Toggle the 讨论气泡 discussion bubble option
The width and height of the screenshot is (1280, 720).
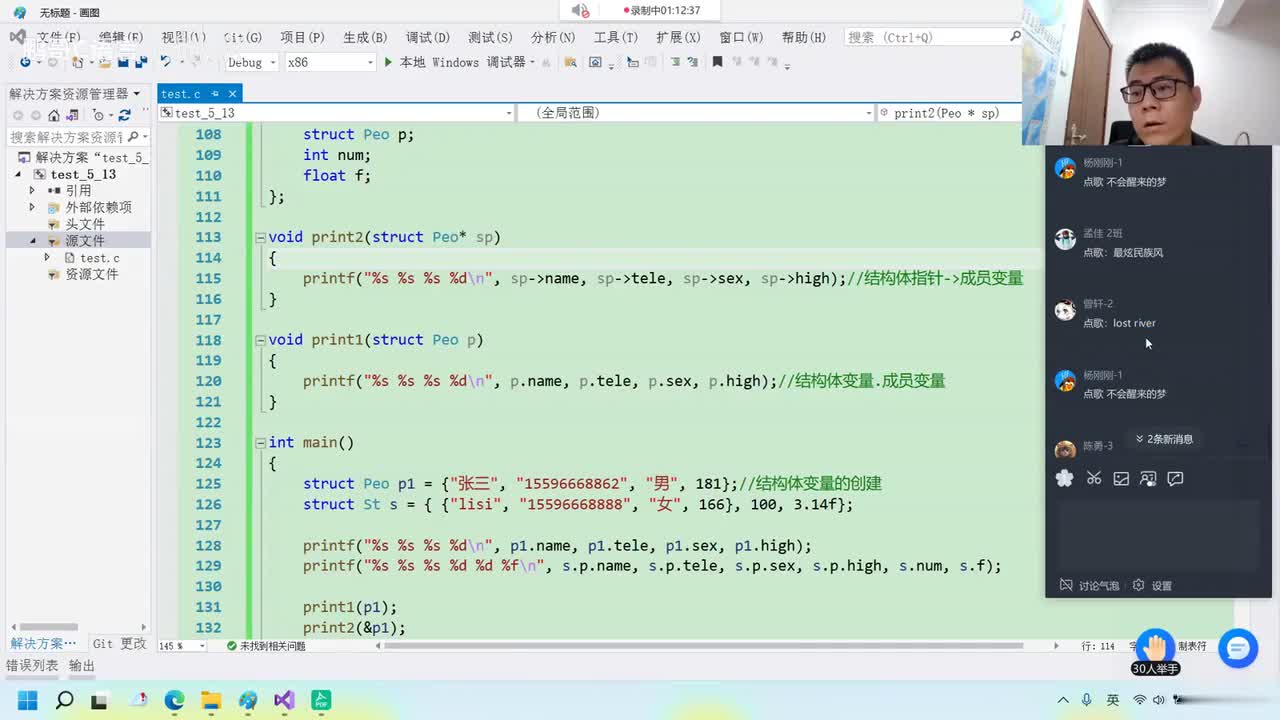pos(1089,585)
